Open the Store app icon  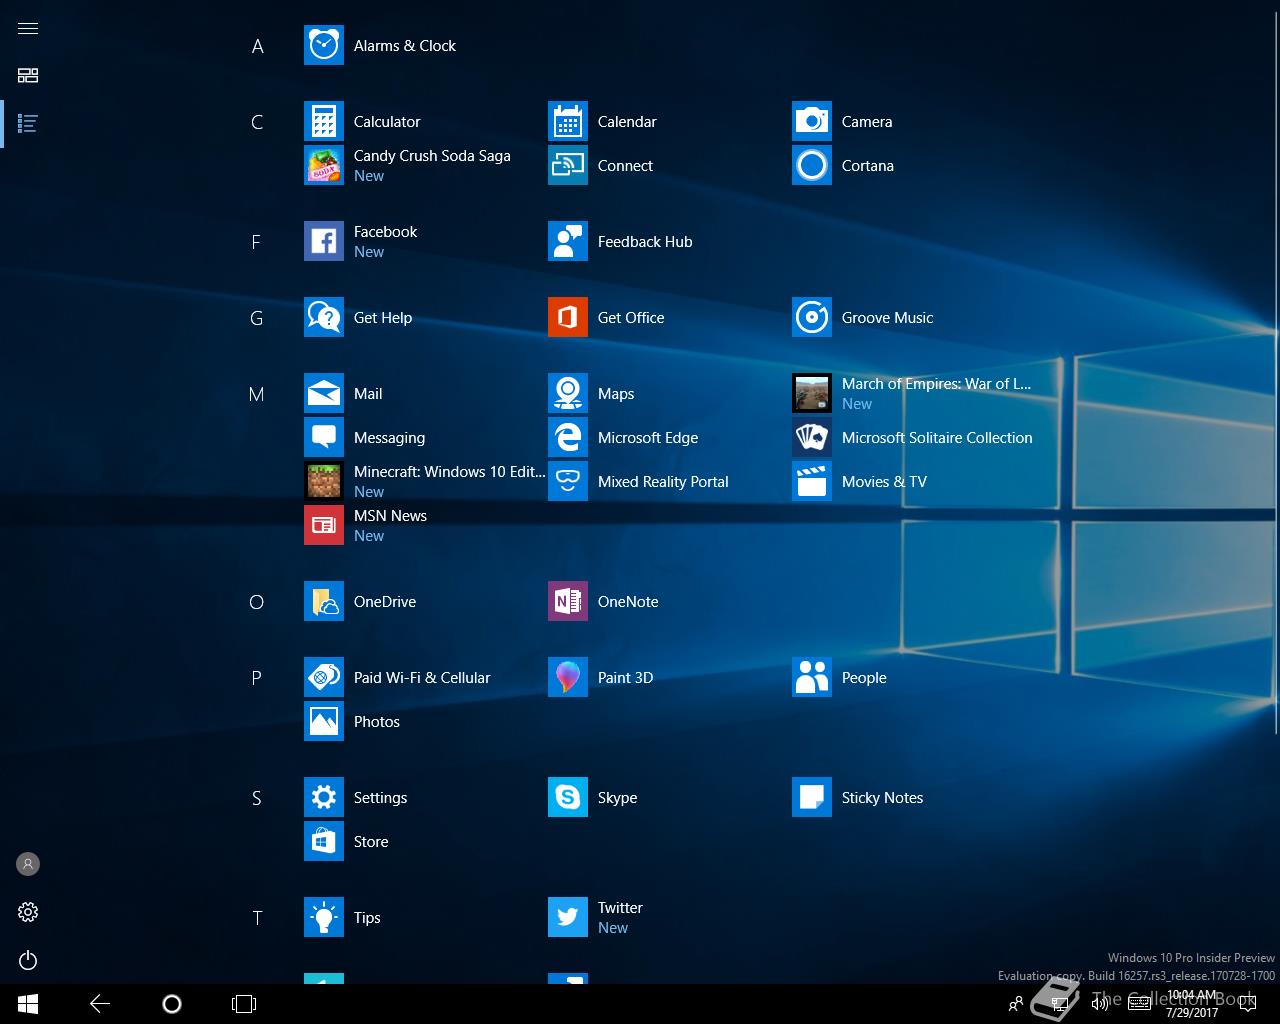[324, 842]
